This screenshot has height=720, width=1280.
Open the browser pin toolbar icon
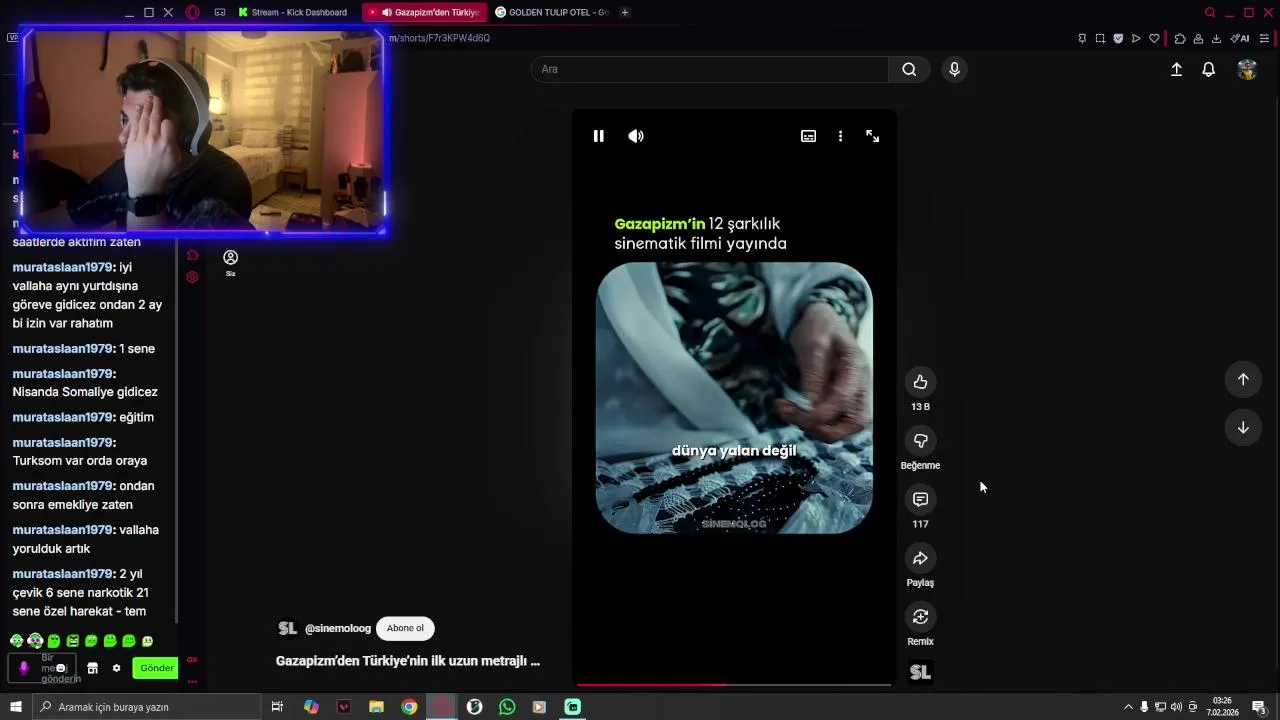1082,38
